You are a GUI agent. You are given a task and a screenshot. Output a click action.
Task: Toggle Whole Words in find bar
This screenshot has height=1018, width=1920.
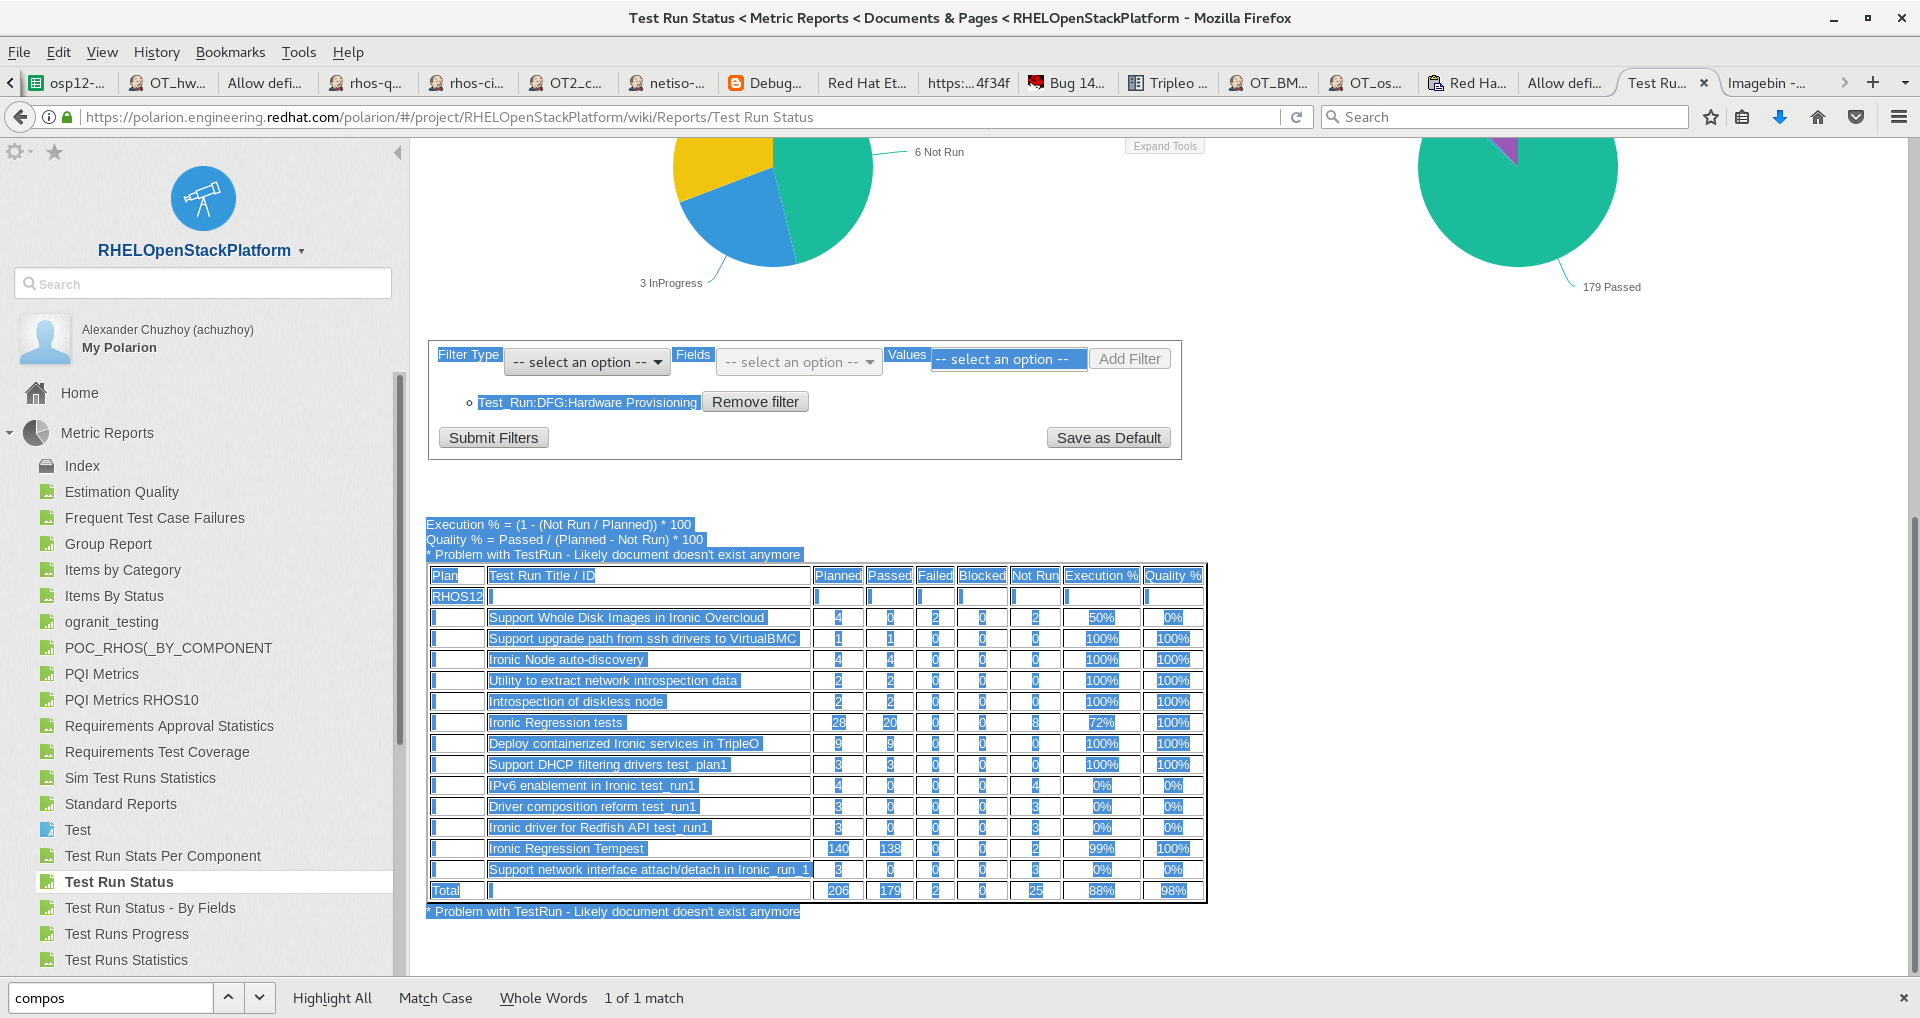(x=543, y=998)
